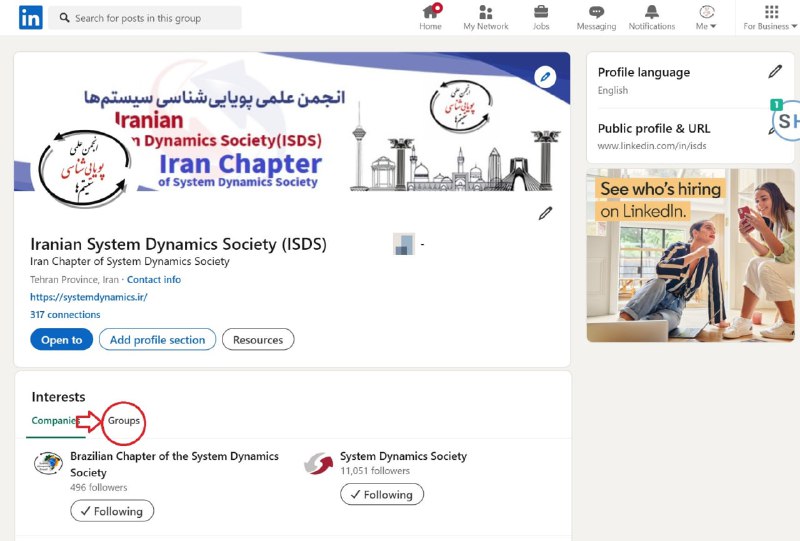The image size is (800, 541).
Task: Go to My Network
Action: point(486,17)
